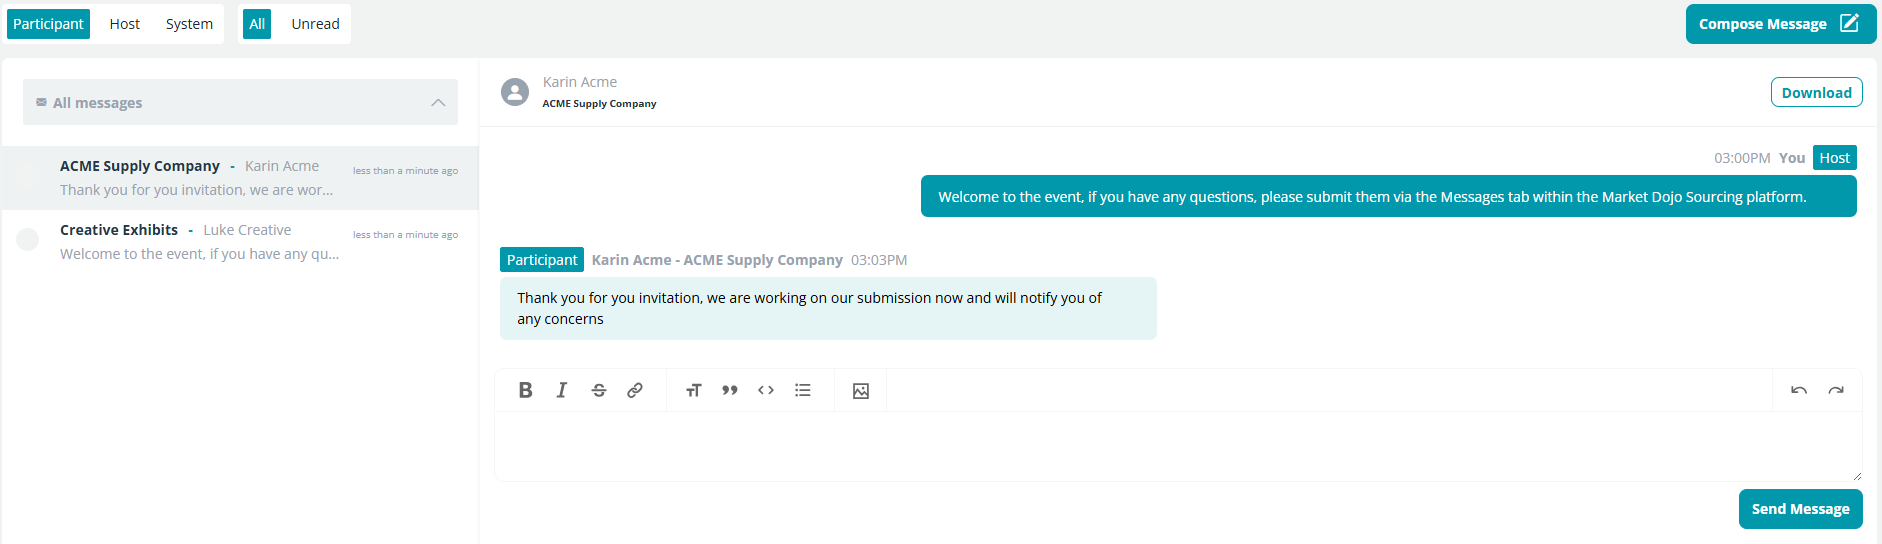
Task: Click into the message text area
Action: tap(1178, 446)
